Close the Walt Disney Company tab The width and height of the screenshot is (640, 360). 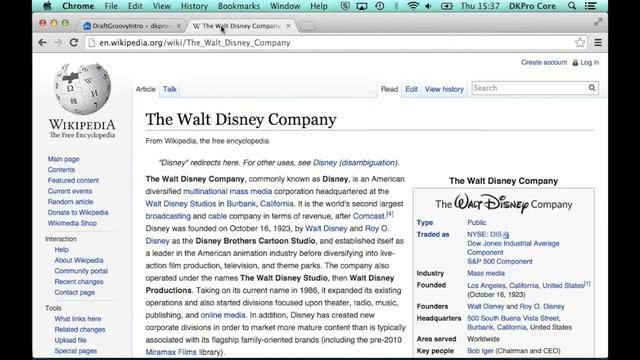click(289, 26)
